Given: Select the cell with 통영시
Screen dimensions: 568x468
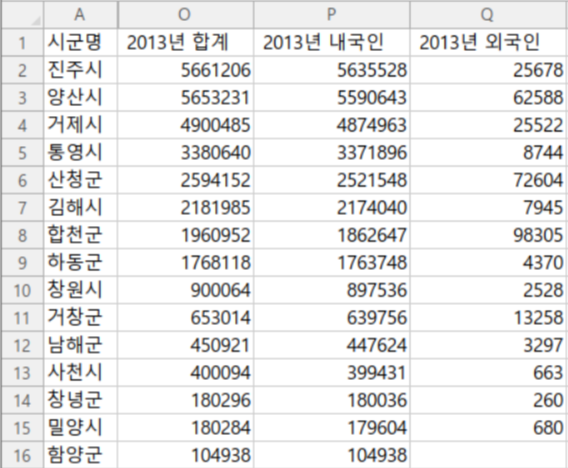Looking at the screenshot, I should click(x=80, y=153).
